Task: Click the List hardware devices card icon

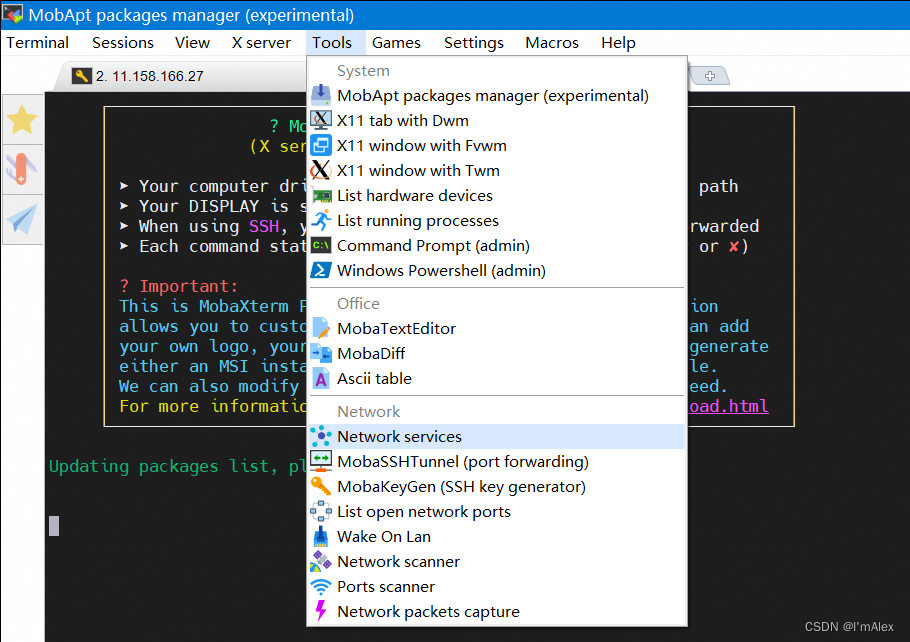Action: (321, 196)
